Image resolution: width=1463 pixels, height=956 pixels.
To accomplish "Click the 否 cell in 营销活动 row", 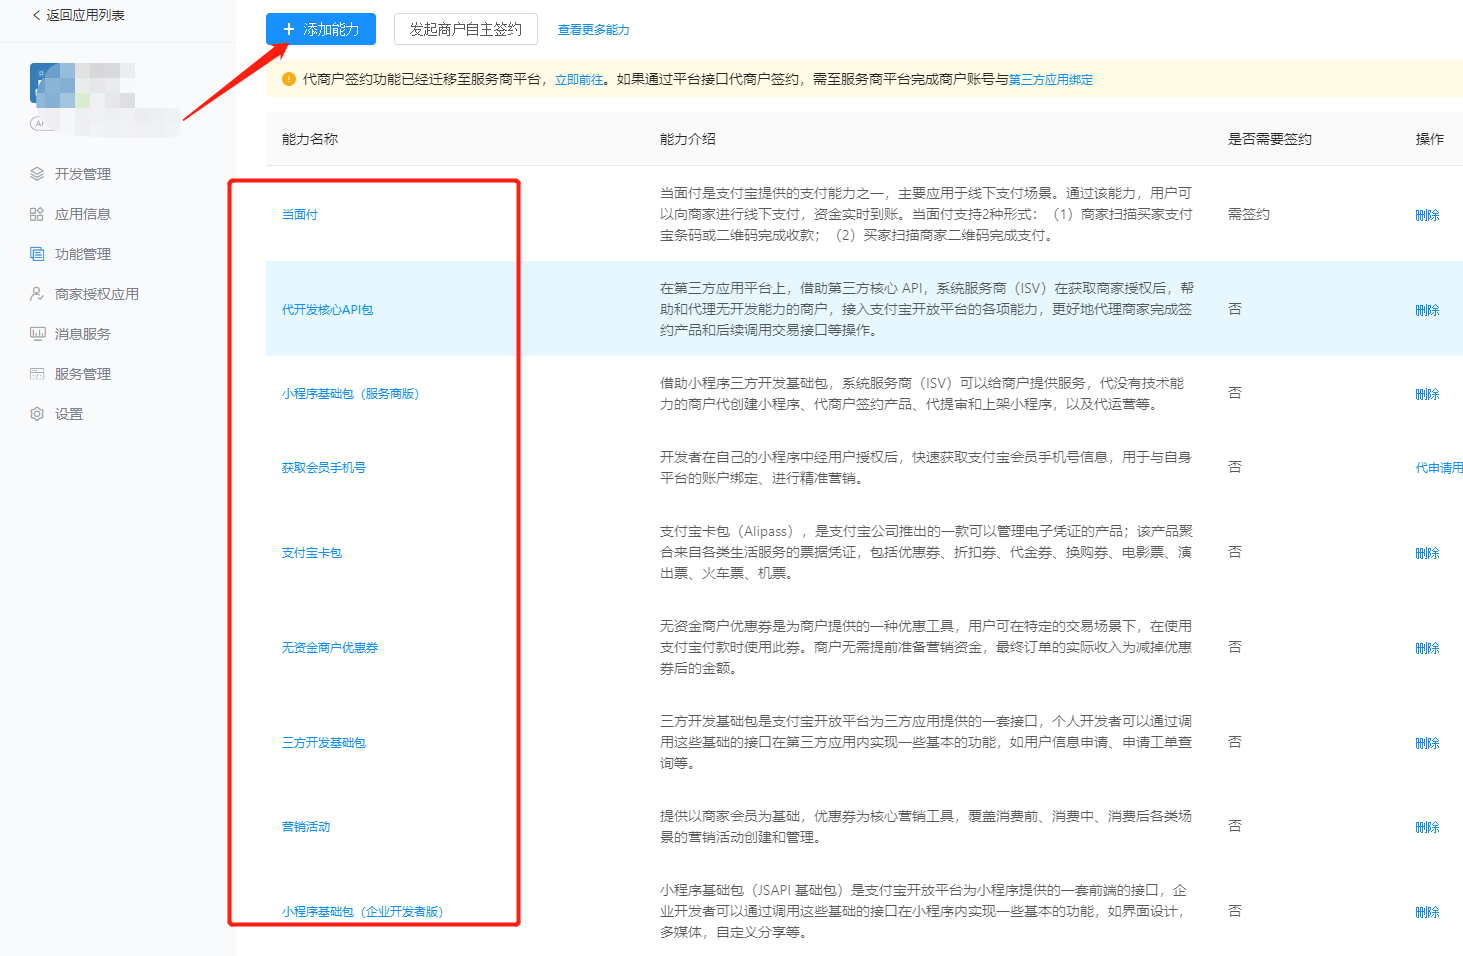I will [1235, 826].
